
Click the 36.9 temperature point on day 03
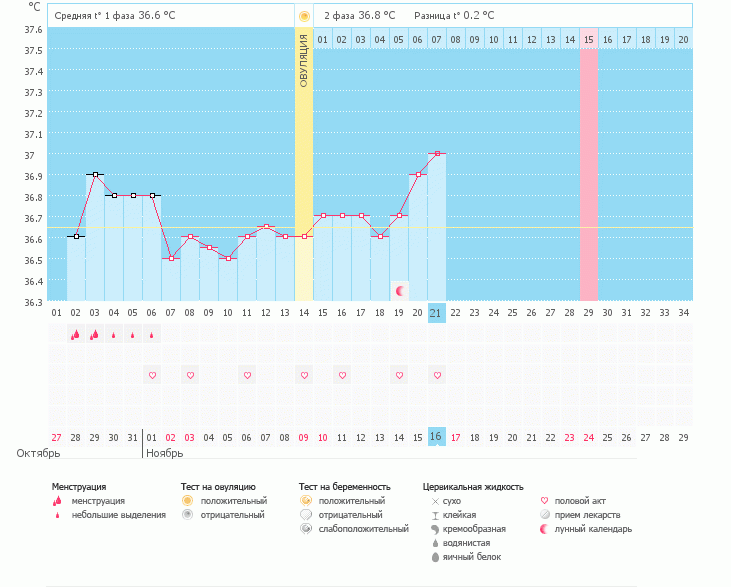(x=95, y=175)
